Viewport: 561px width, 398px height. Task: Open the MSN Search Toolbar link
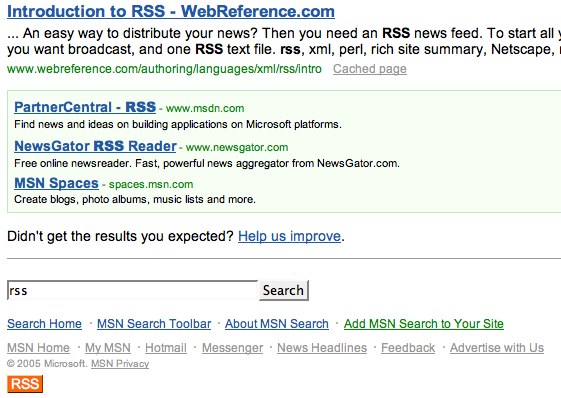pyautogui.click(x=154, y=324)
